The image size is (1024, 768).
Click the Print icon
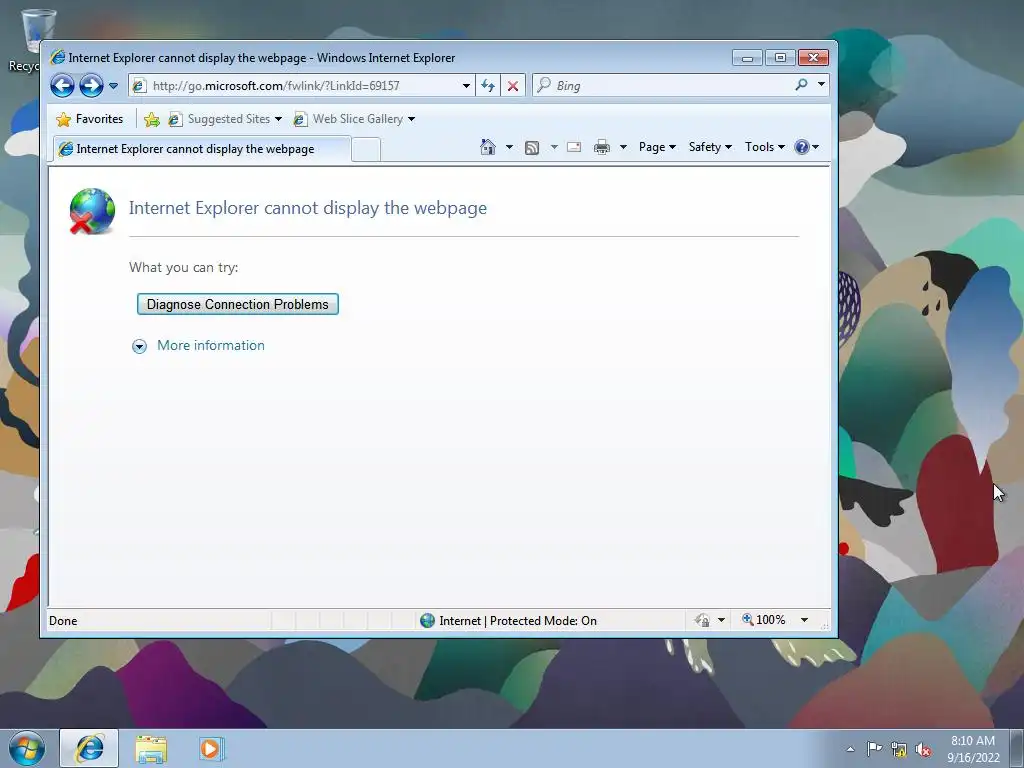click(601, 147)
